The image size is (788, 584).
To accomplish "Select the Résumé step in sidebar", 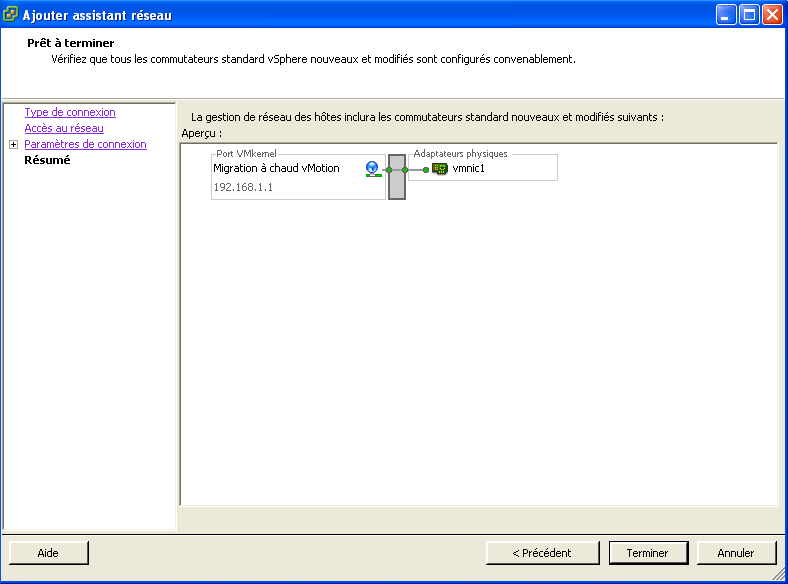I will pyautogui.click(x=47, y=161).
